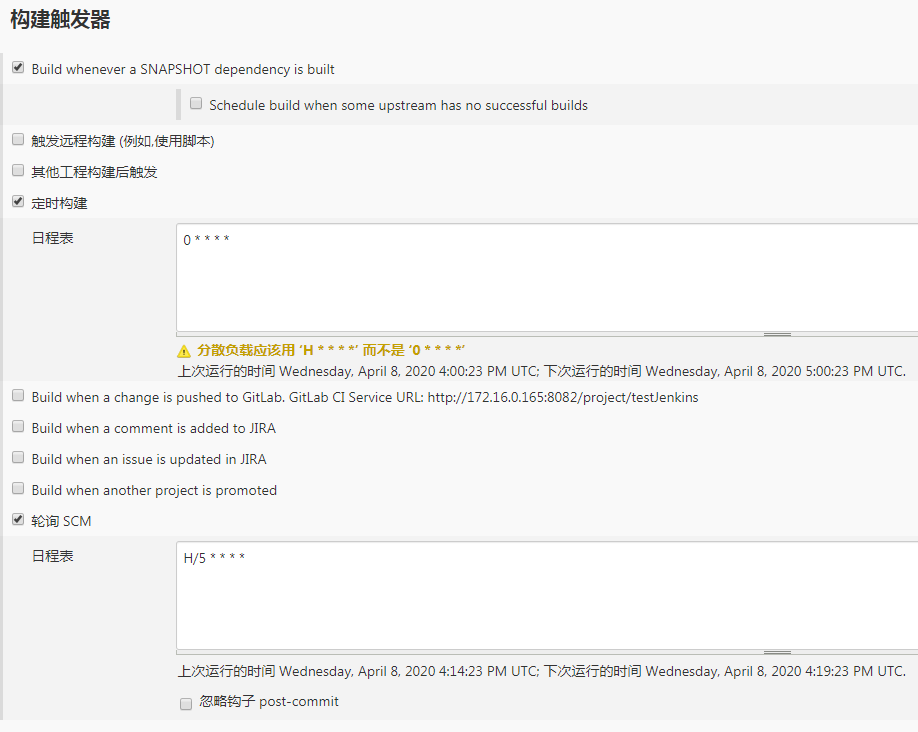The width and height of the screenshot is (918, 732).
Task: Check Build when another project is promoted
Action: click(18, 489)
